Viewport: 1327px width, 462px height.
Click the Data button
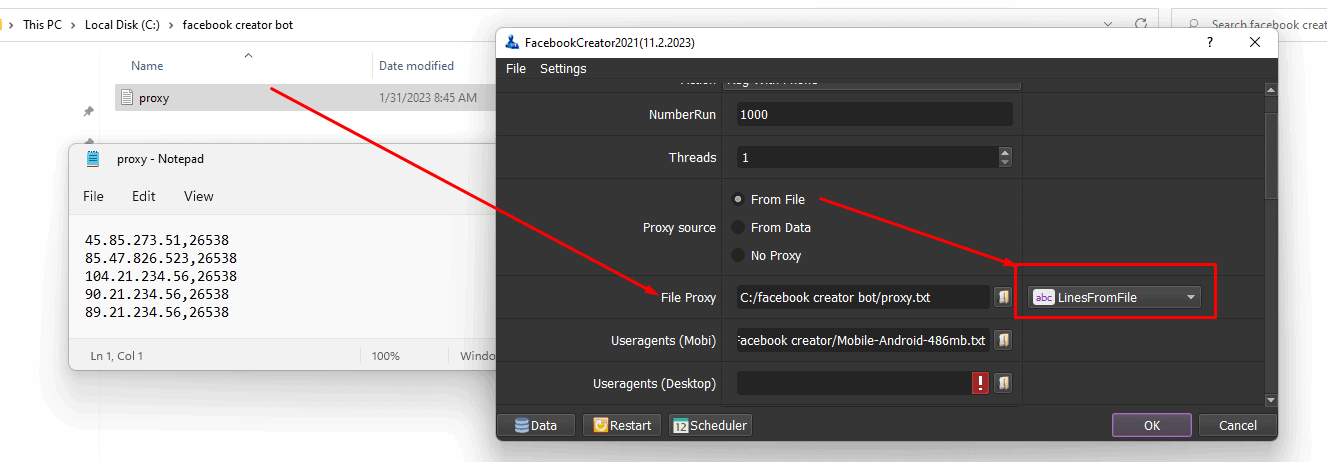tap(535, 425)
